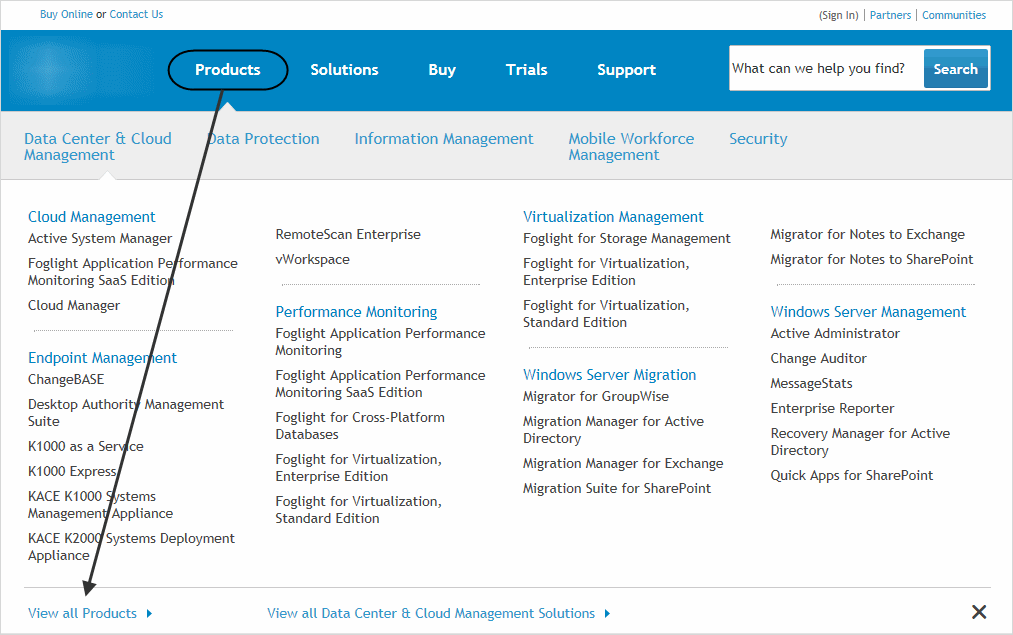The height and width of the screenshot is (635, 1013).
Task: Open the Solutions menu
Action: click(344, 70)
